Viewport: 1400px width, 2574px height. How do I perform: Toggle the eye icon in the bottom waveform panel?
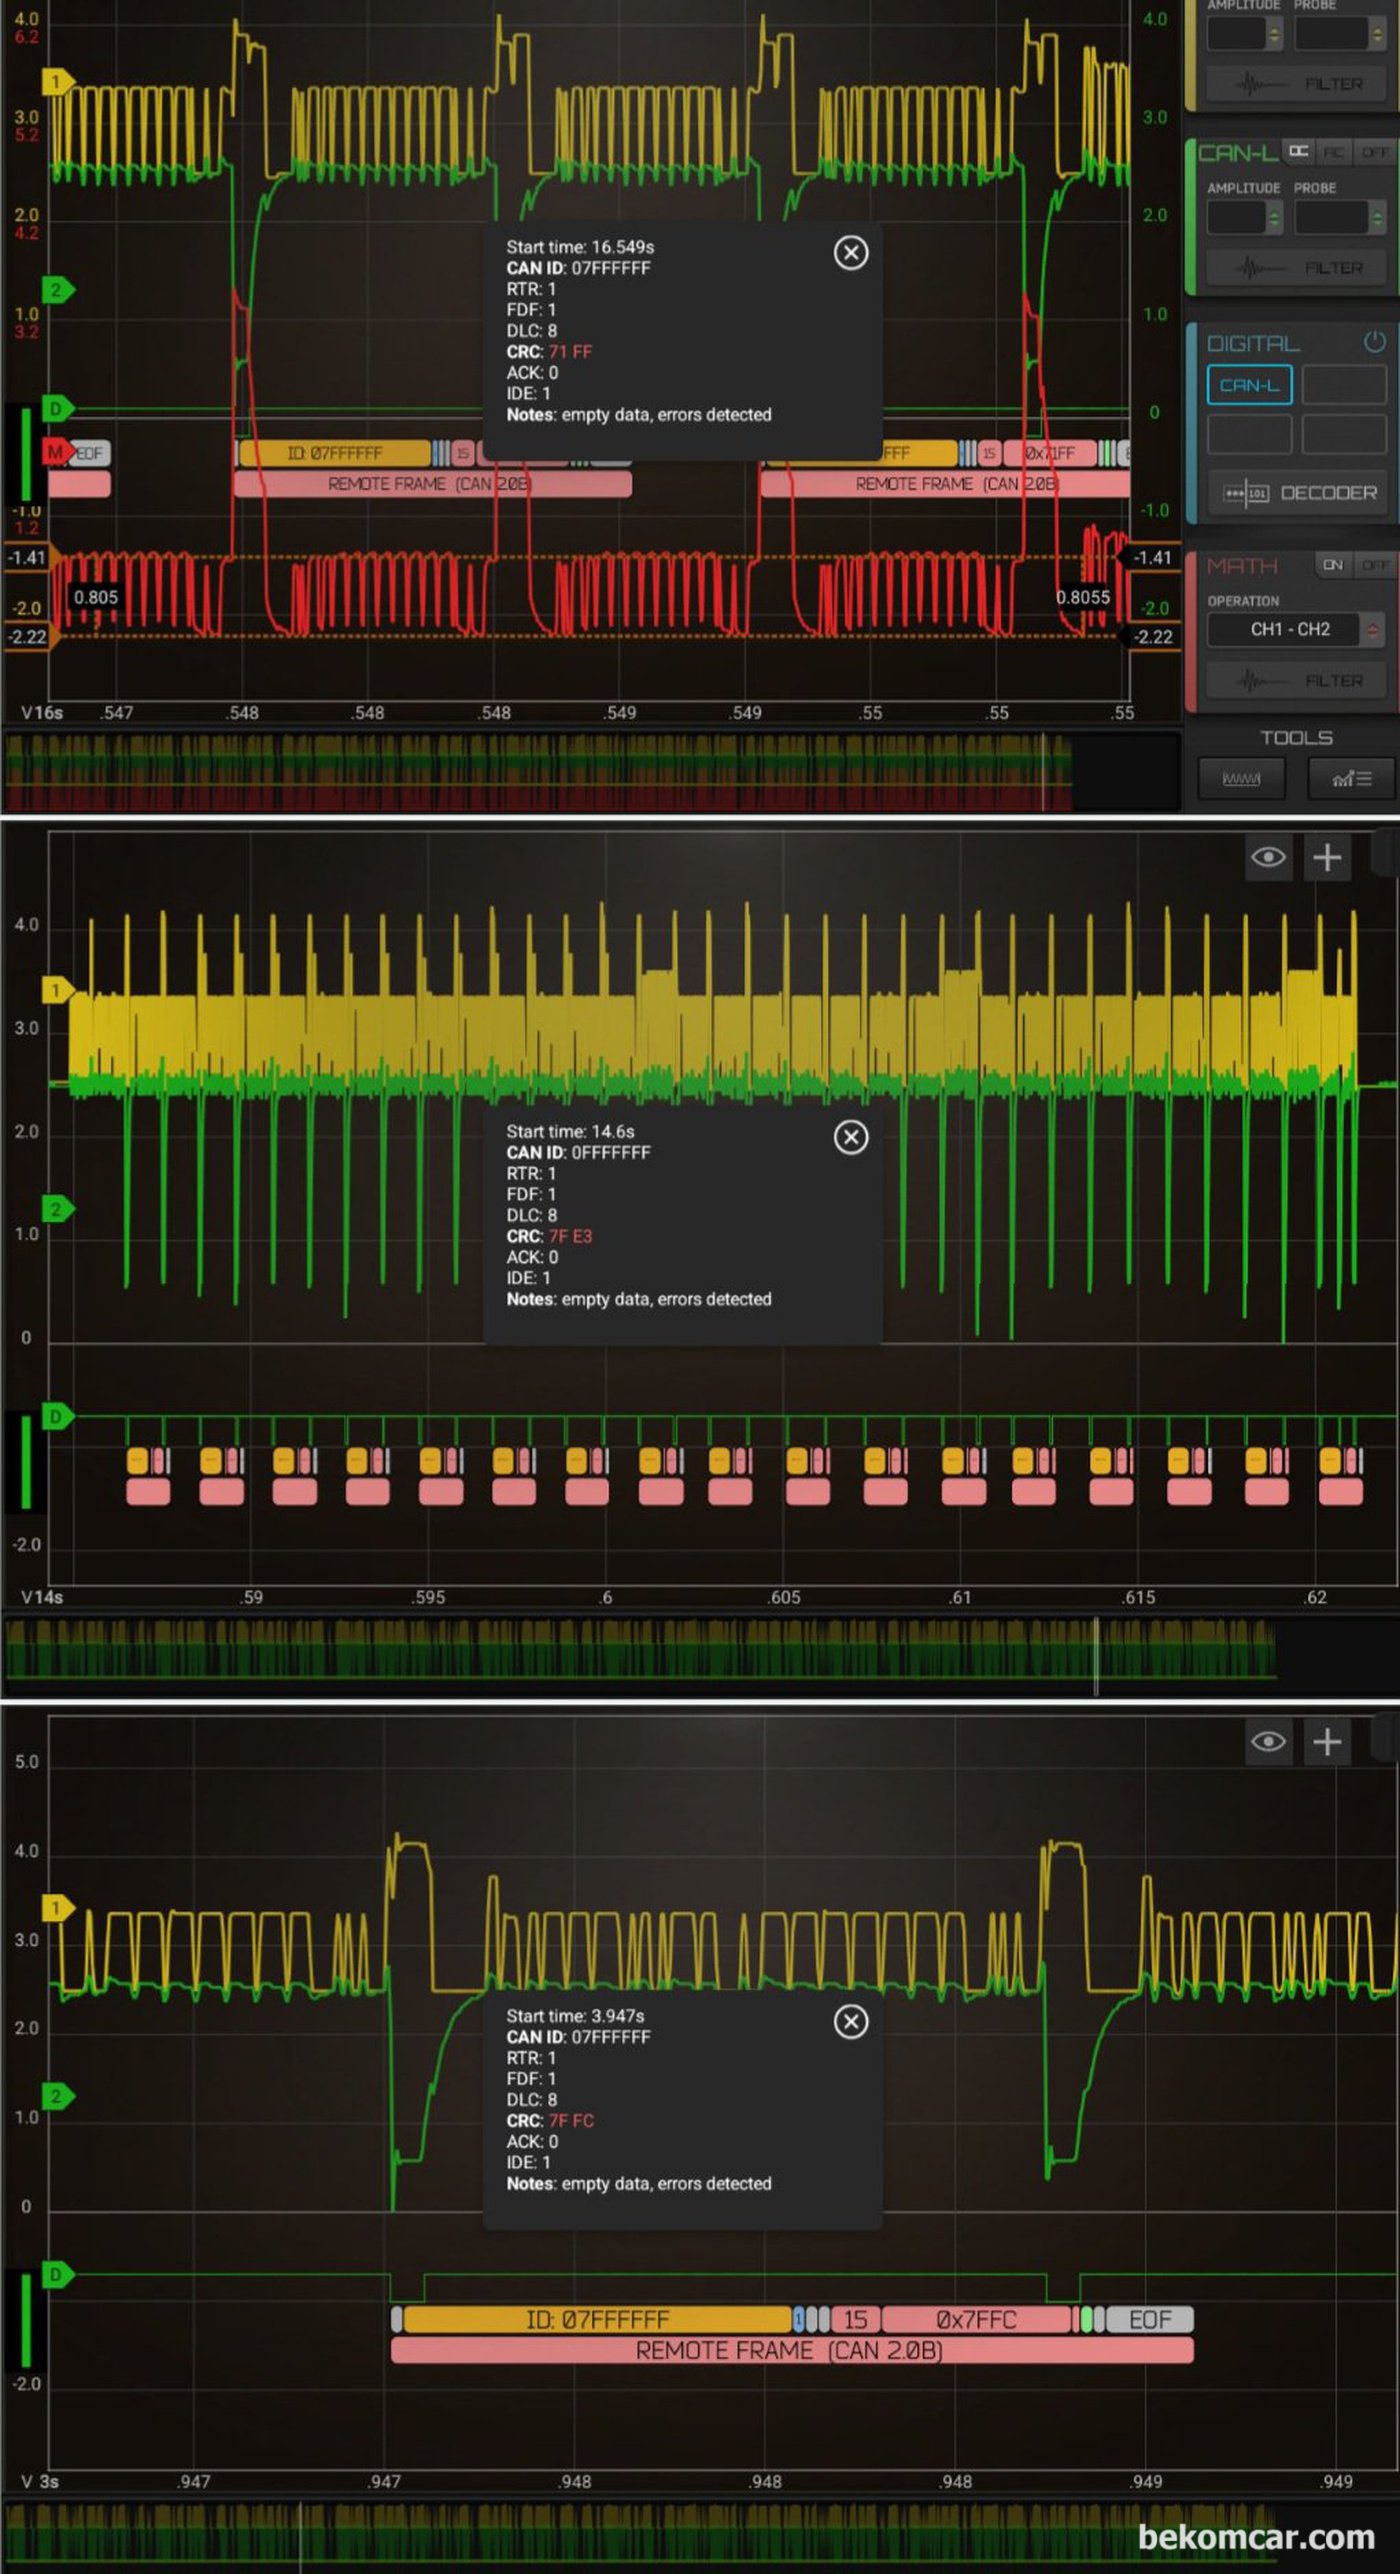pos(1268,1741)
